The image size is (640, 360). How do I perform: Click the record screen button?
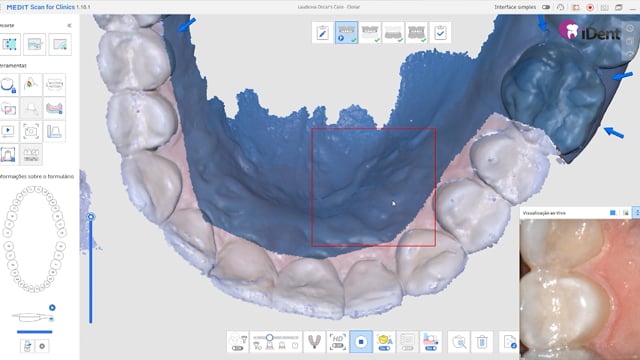(590, 7)
